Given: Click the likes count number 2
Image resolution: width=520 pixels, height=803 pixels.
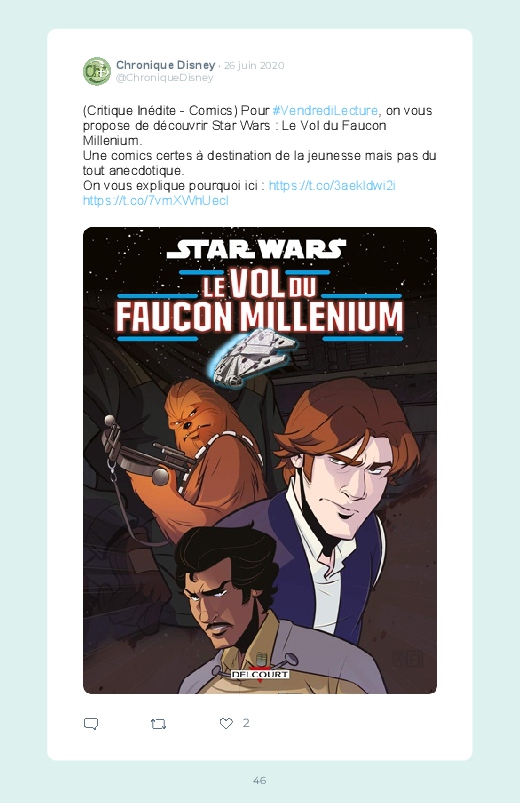Looking at the screenshot, I should [246, 723].
